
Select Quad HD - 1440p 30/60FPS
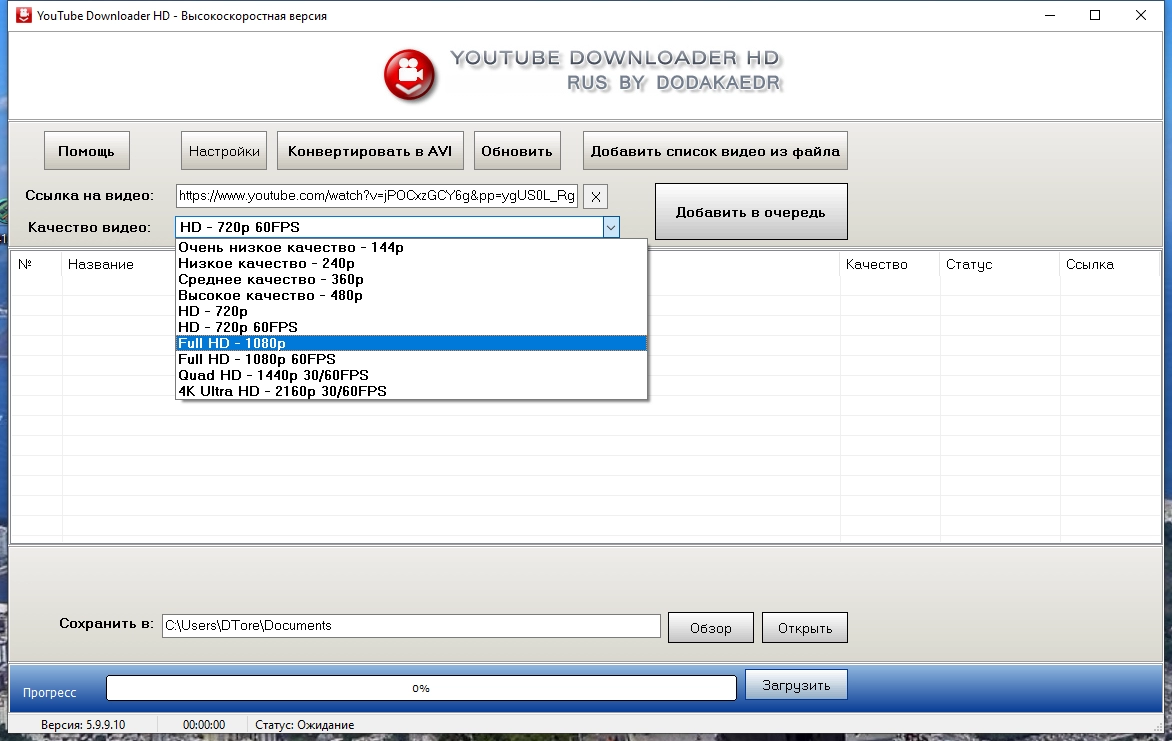[x=411, y=375]
